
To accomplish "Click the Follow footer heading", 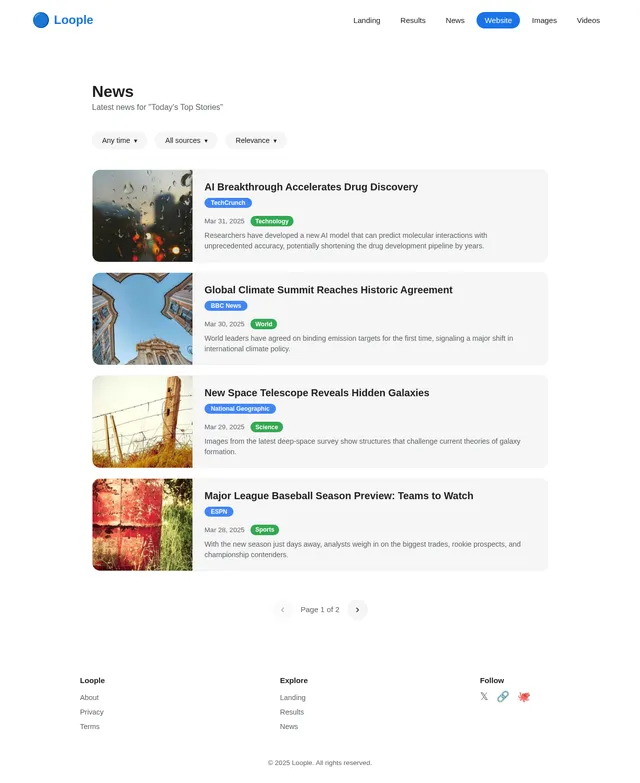I will [x=492, y=680].
